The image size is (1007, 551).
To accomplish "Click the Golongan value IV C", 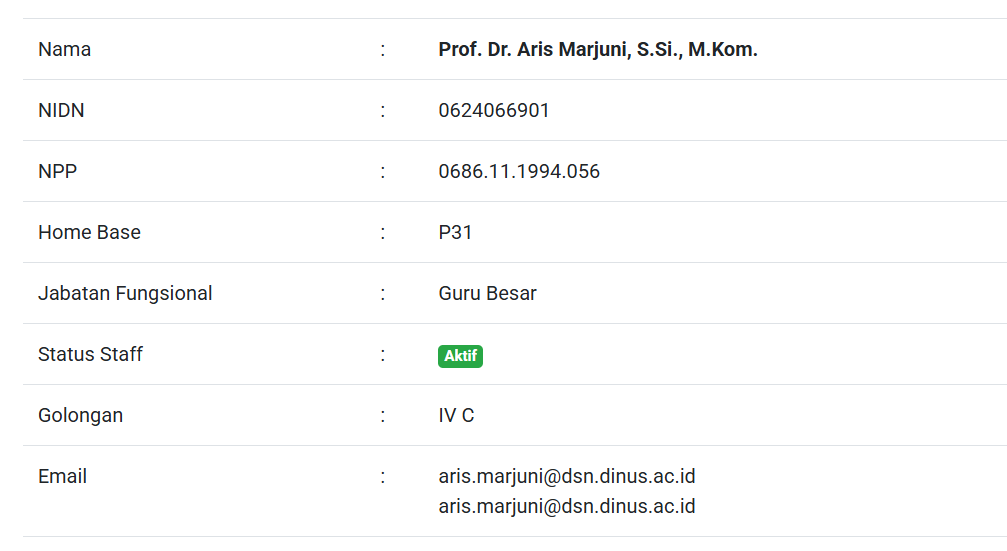I will coord(456,415).
